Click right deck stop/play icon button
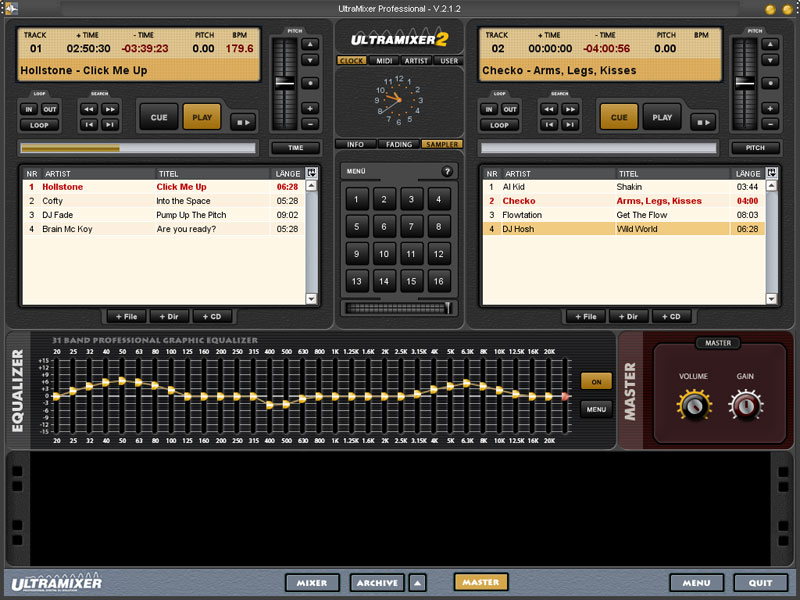The height and width of the screenshot is (600, 800). tap(703, 122)
